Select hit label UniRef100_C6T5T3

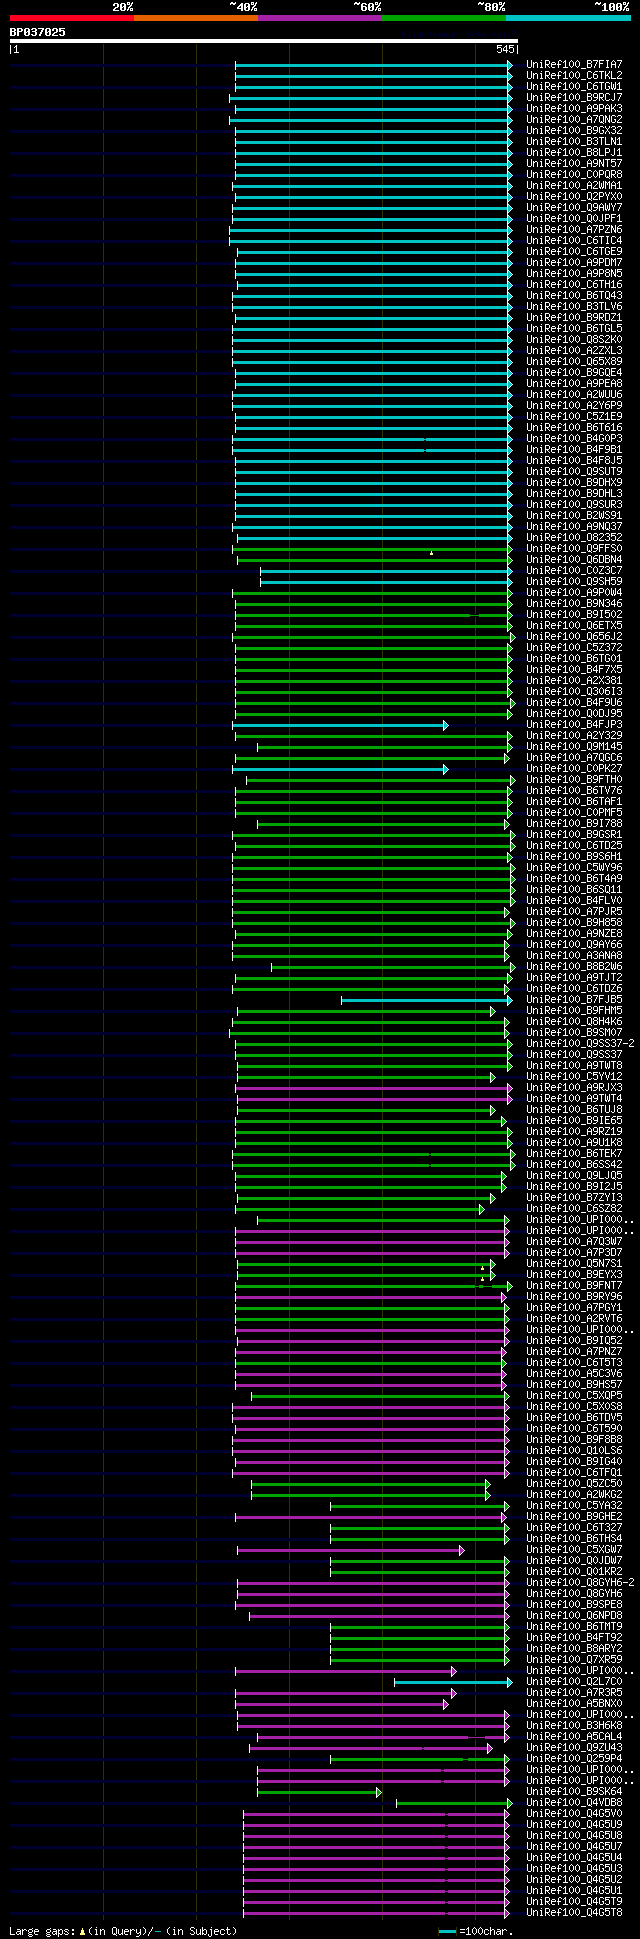(574, 1362)
